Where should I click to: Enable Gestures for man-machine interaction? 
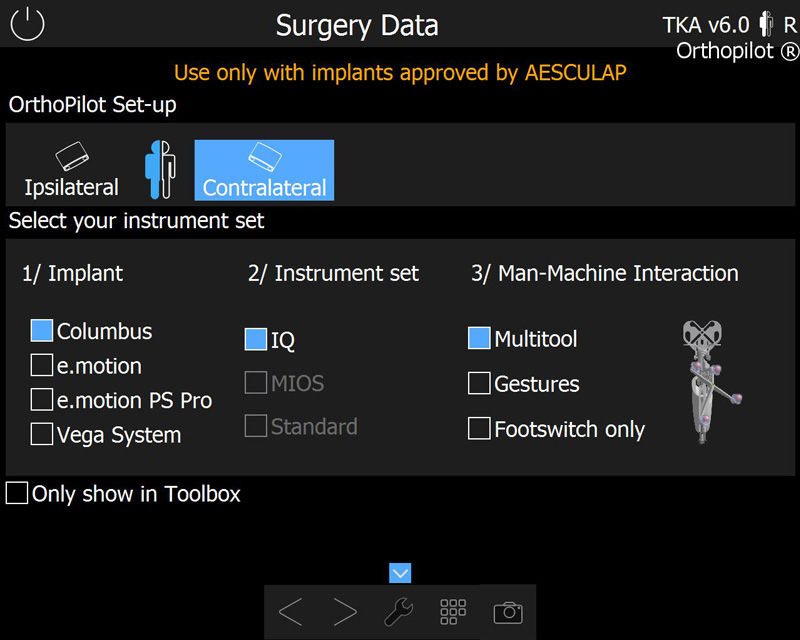[477, 384]
